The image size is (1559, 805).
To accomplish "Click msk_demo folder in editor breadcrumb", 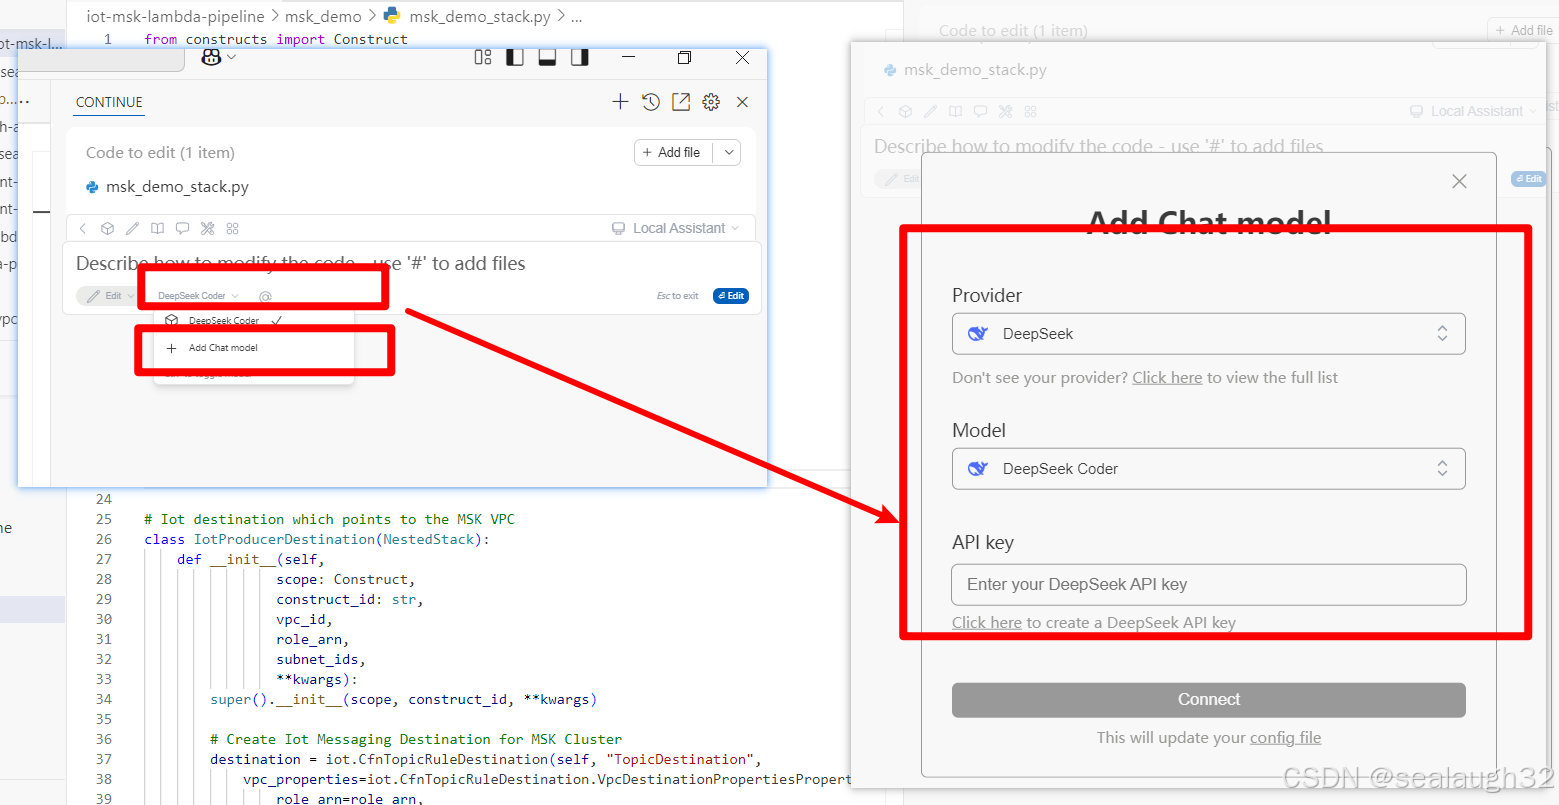I will (323, 16).
